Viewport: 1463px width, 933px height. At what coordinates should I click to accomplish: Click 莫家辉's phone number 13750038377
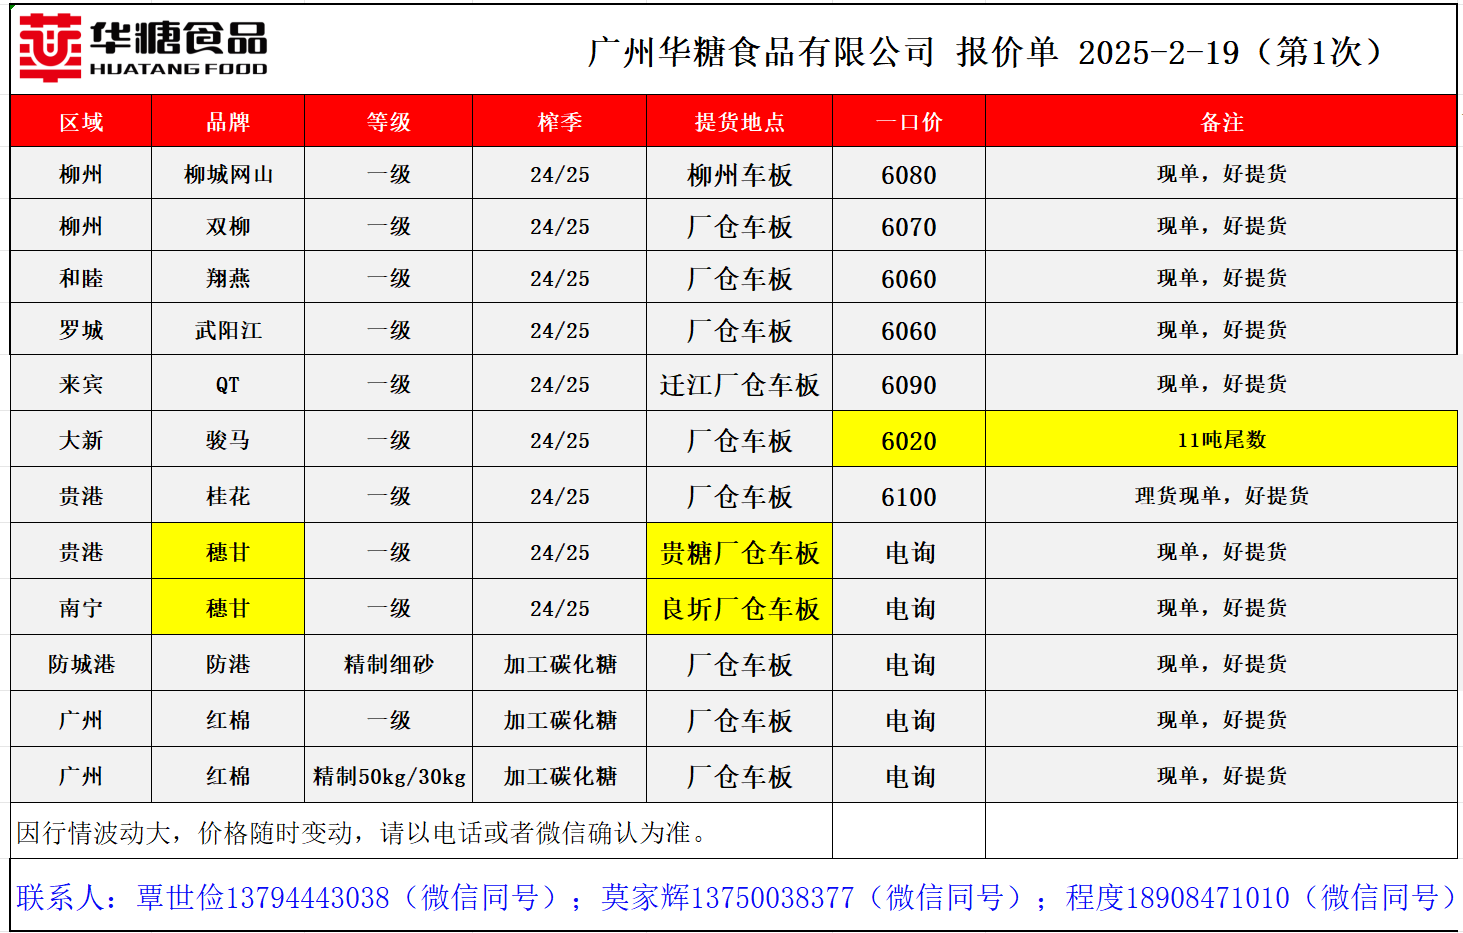coord(773,898)
